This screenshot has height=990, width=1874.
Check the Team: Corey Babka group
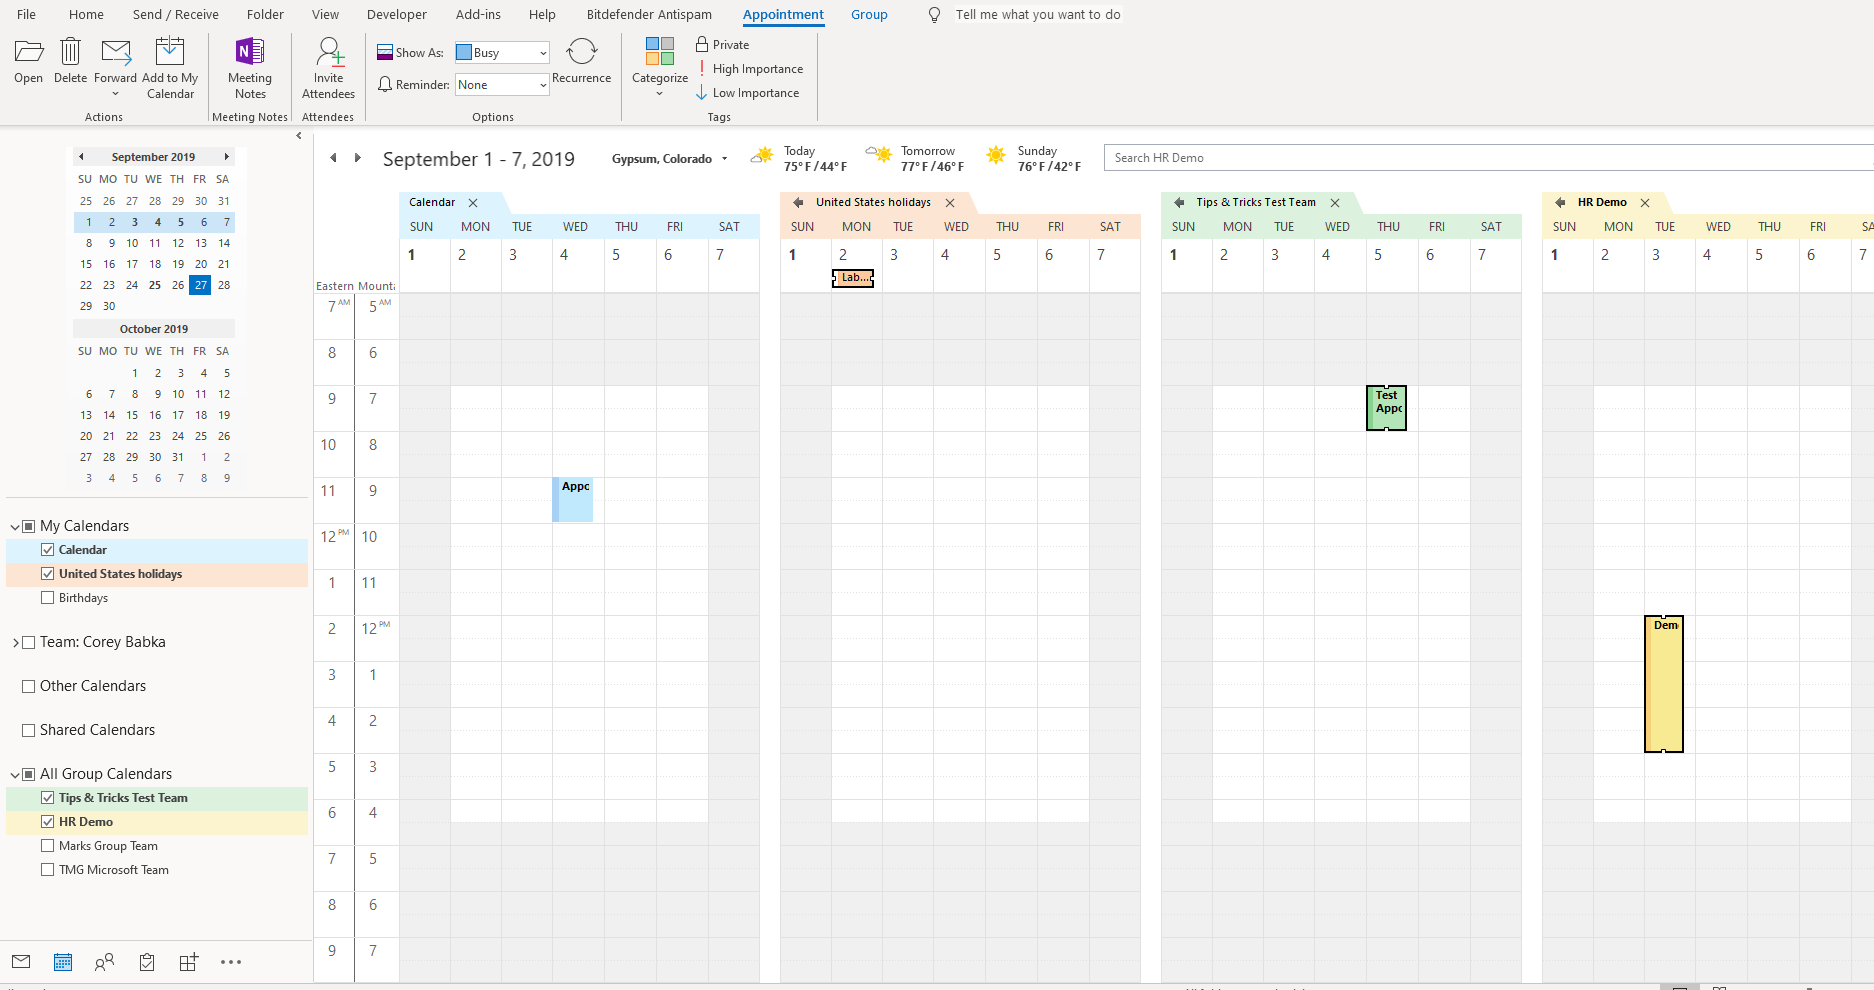coord(29,643)
